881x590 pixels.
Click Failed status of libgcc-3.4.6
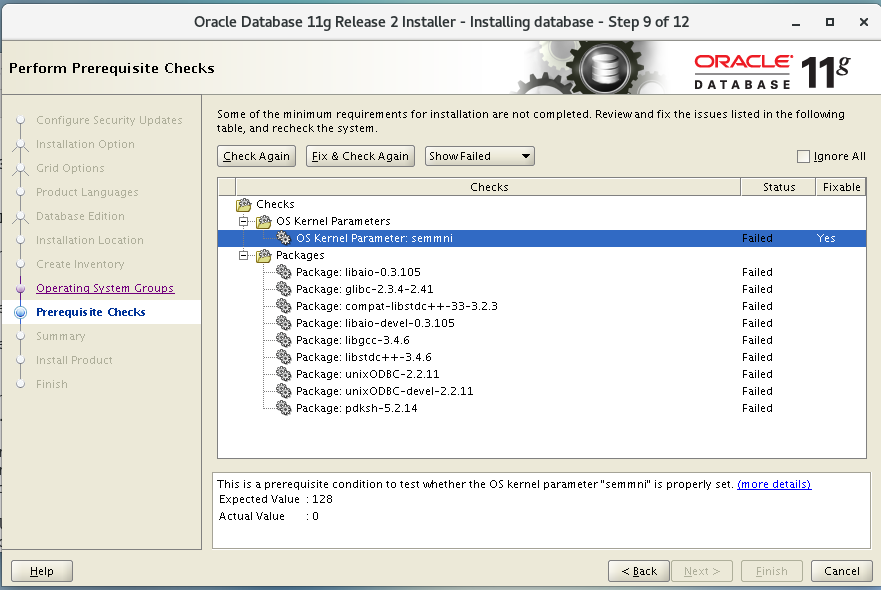tap(757, 341)
